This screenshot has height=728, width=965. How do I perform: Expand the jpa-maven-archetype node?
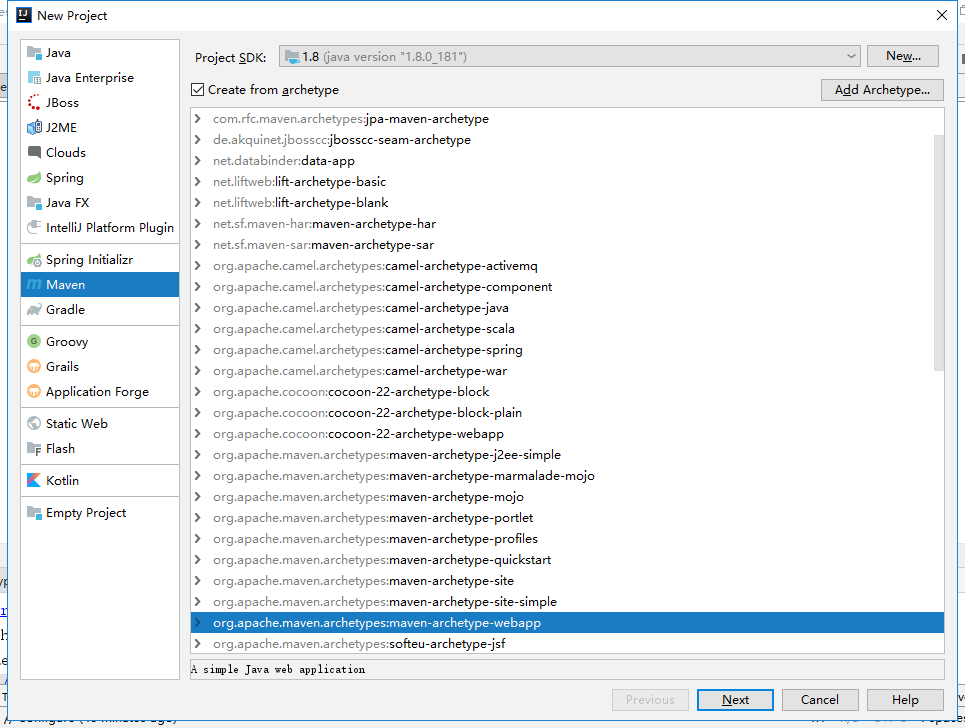[198, 118]
